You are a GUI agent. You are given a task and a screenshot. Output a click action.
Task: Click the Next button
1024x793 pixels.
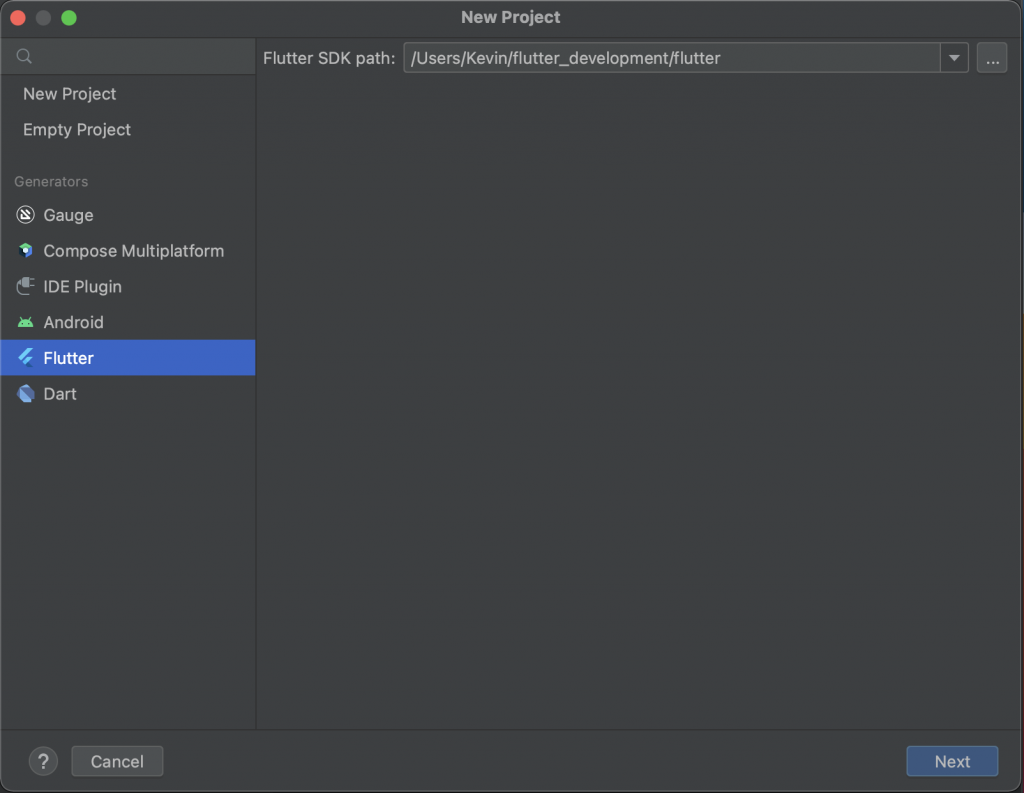point(952,761)
